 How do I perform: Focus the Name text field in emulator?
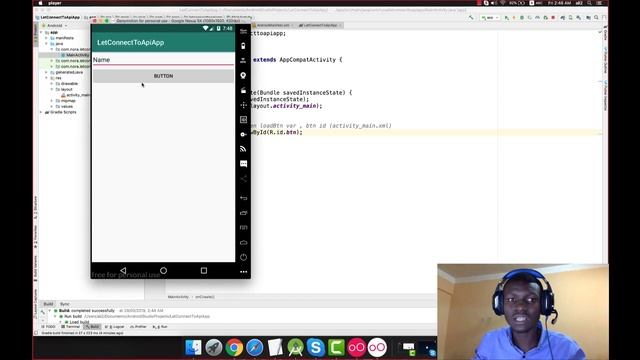[163, 60]
